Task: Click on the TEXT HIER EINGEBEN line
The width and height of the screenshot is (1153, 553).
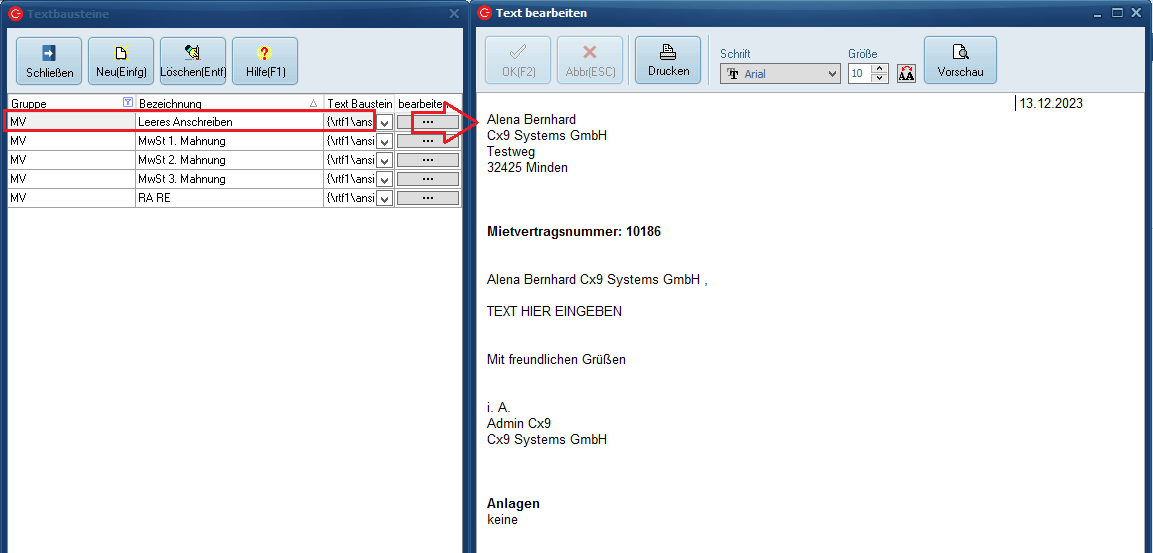Action: point(554,311)
